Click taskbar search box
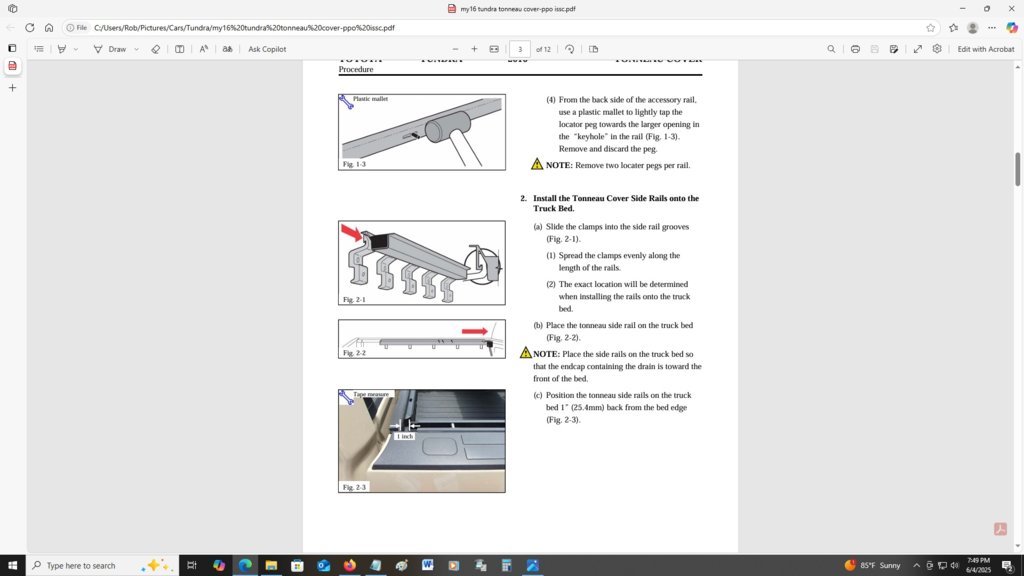This screenshot has height=576, width=1024. click(102, 566)
